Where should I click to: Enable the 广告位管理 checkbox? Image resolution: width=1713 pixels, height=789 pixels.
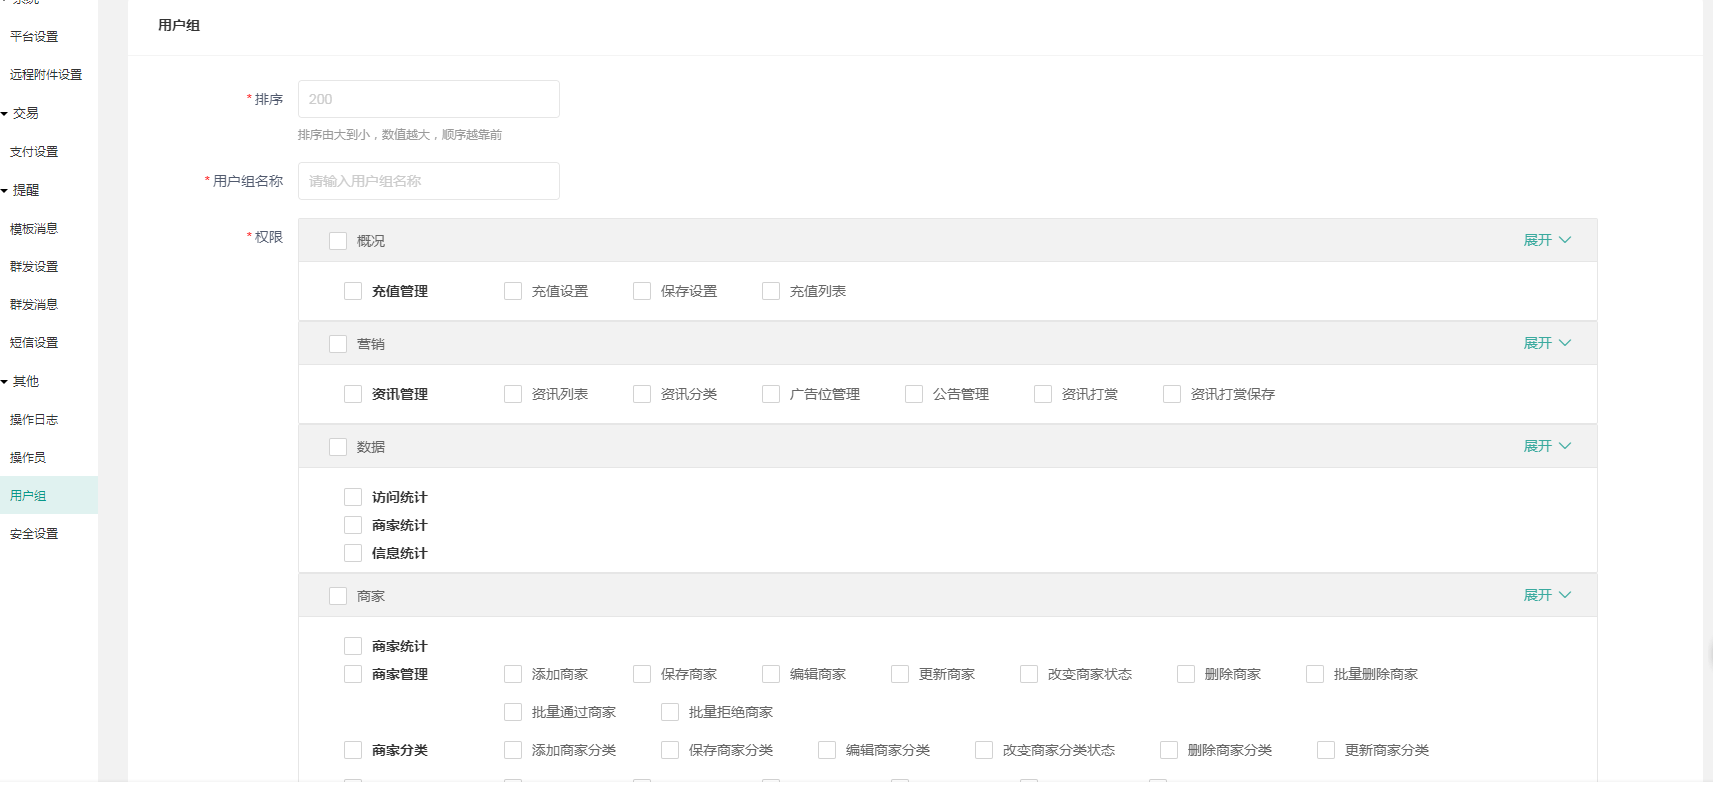click(x=771, y=394)
